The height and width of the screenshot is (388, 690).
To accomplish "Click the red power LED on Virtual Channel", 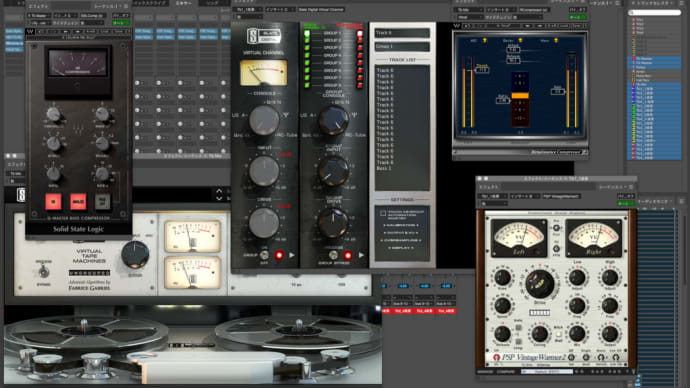I will (x=279, y=255).
